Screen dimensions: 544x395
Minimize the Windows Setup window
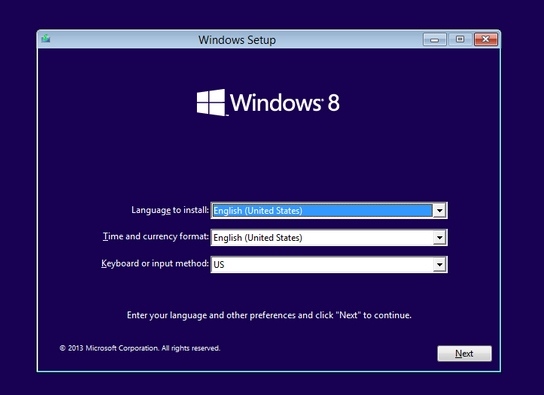434,40
